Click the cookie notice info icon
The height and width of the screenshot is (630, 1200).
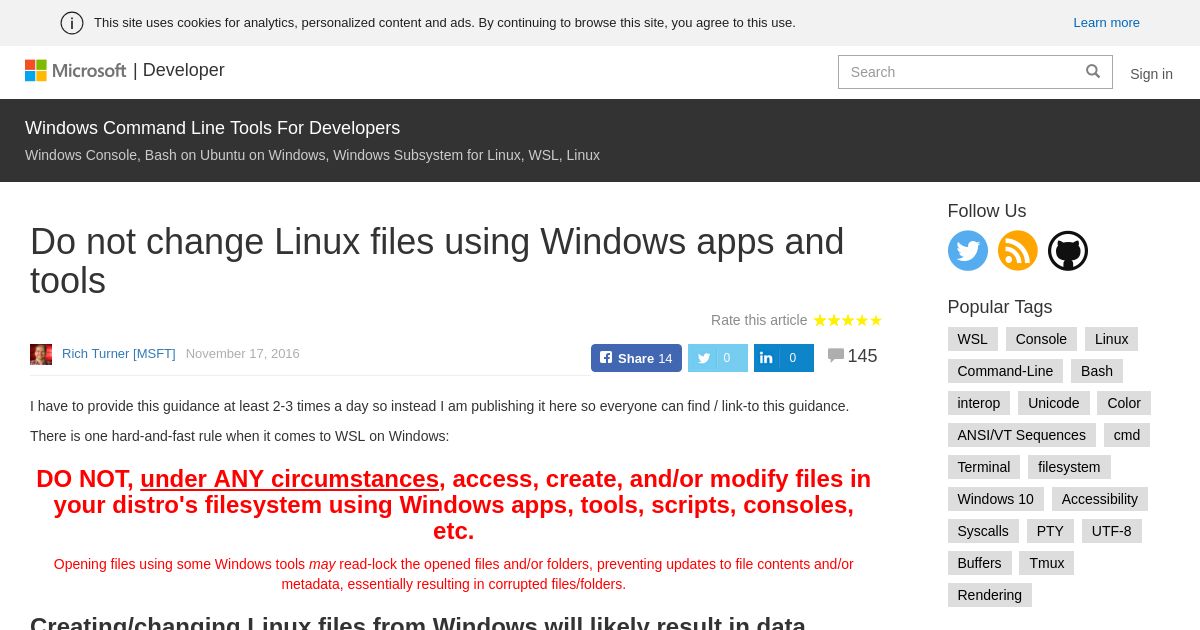pyautogui.click(x=72, y=23)
